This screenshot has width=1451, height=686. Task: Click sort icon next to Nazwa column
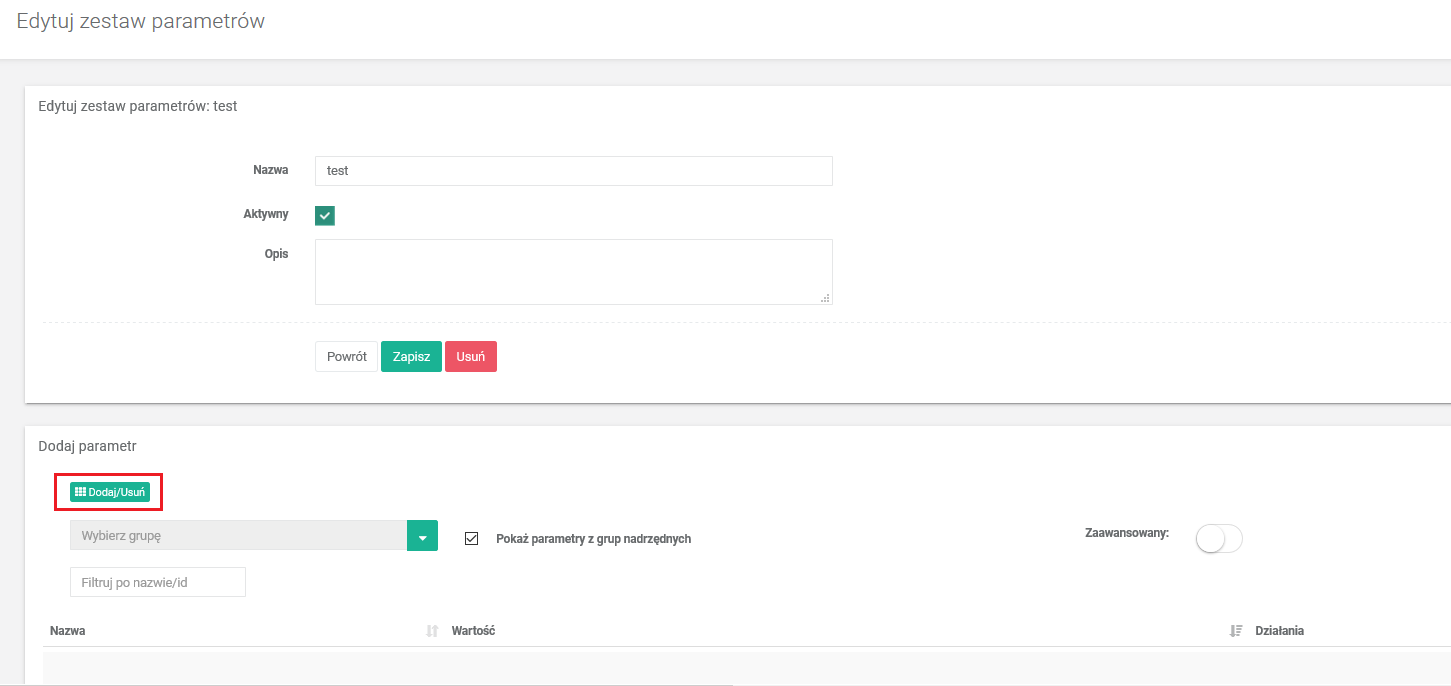pyautogui.click(x=432, y=631)
